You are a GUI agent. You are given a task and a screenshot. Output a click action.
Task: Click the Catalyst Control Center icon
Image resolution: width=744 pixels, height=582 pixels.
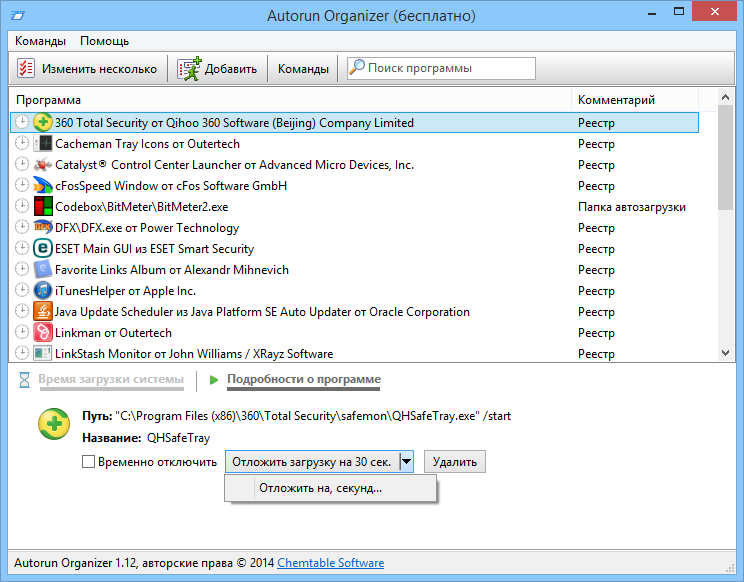43,165
